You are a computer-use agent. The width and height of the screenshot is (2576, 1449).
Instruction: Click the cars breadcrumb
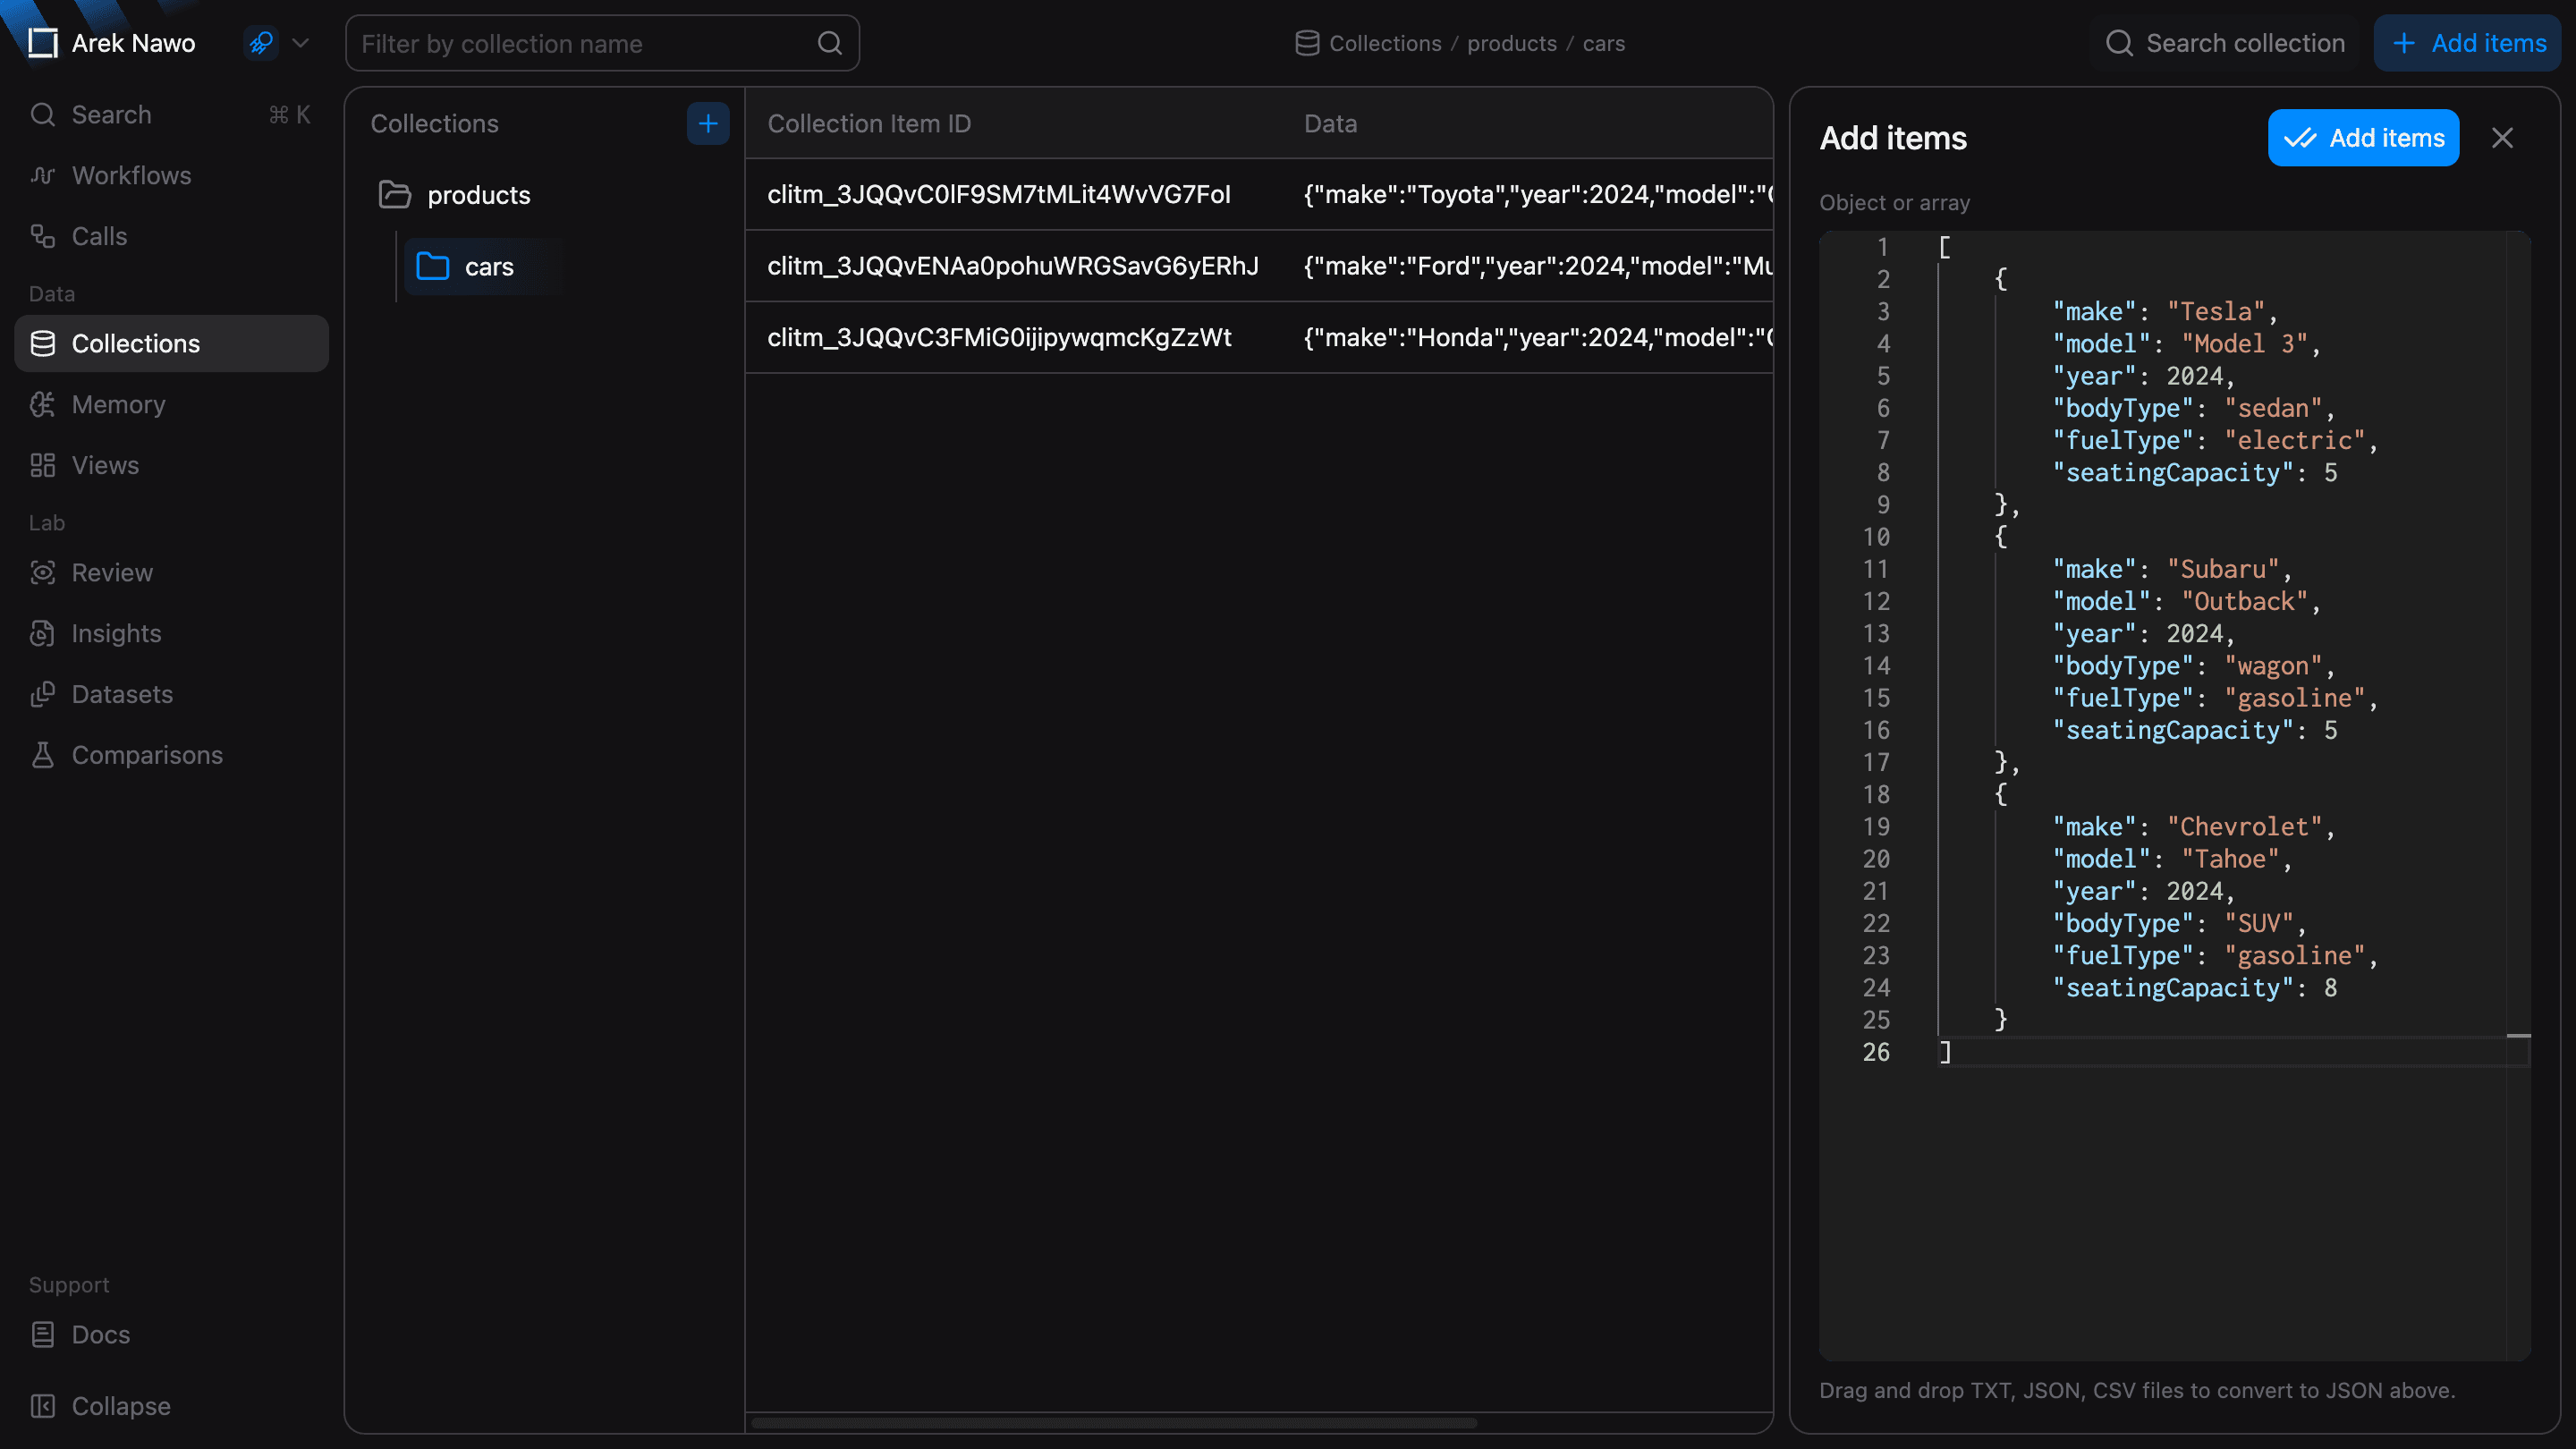1603,44
